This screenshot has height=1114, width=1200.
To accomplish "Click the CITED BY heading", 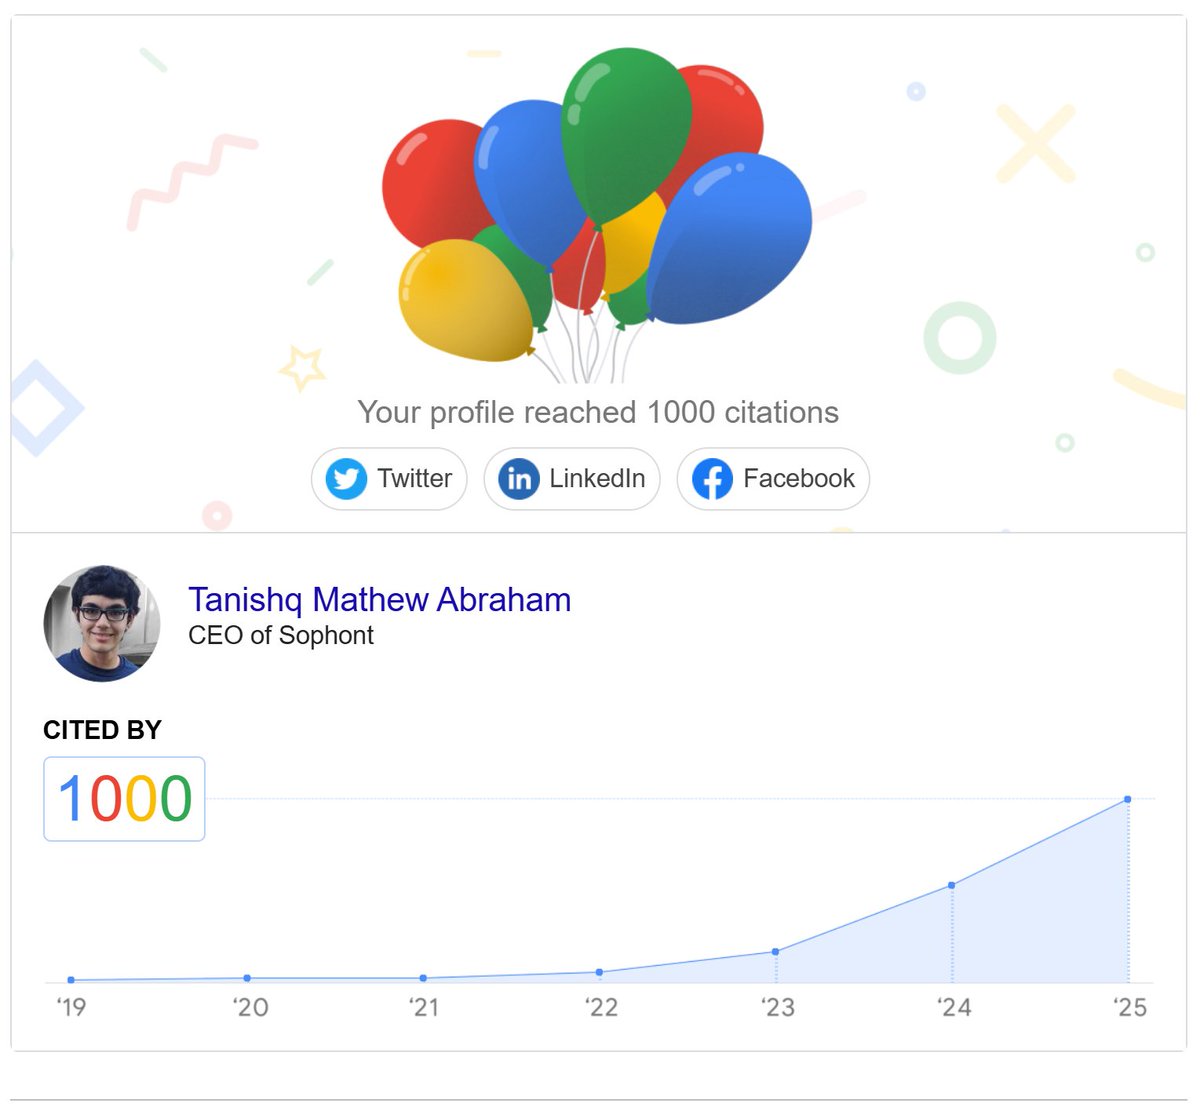I will pyautogui.click(x=102, y=730).
